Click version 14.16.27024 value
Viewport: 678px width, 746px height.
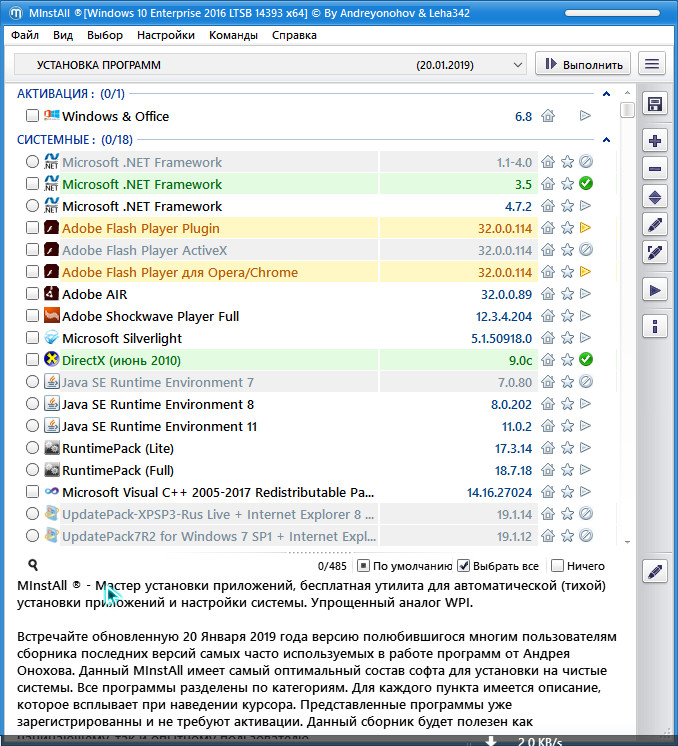coord(499,492)
